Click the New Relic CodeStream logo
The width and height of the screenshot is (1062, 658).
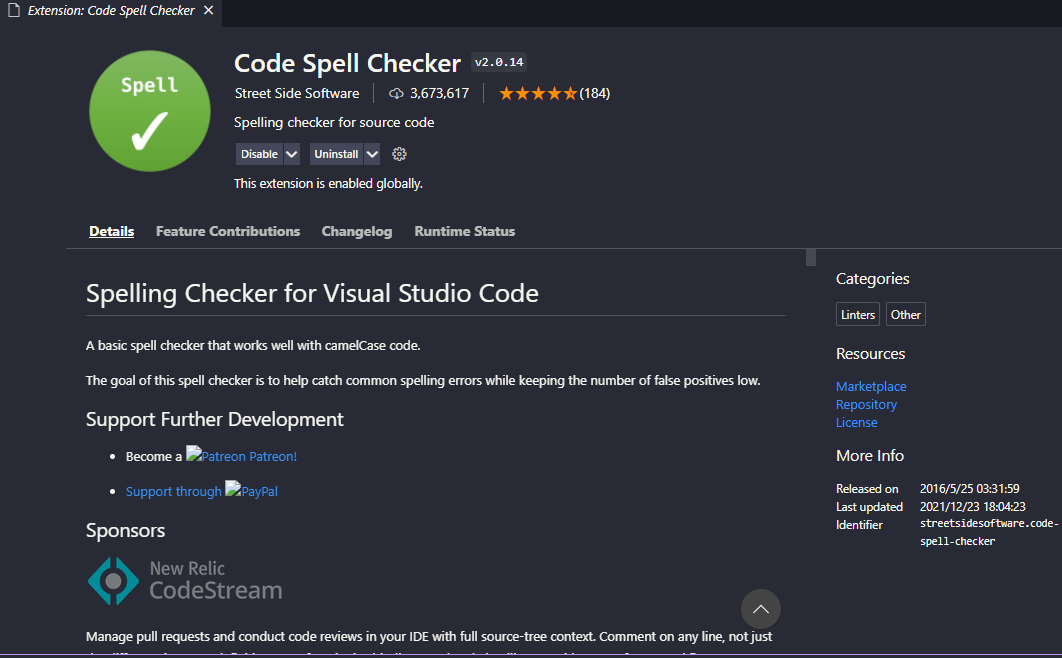point(185,580)
